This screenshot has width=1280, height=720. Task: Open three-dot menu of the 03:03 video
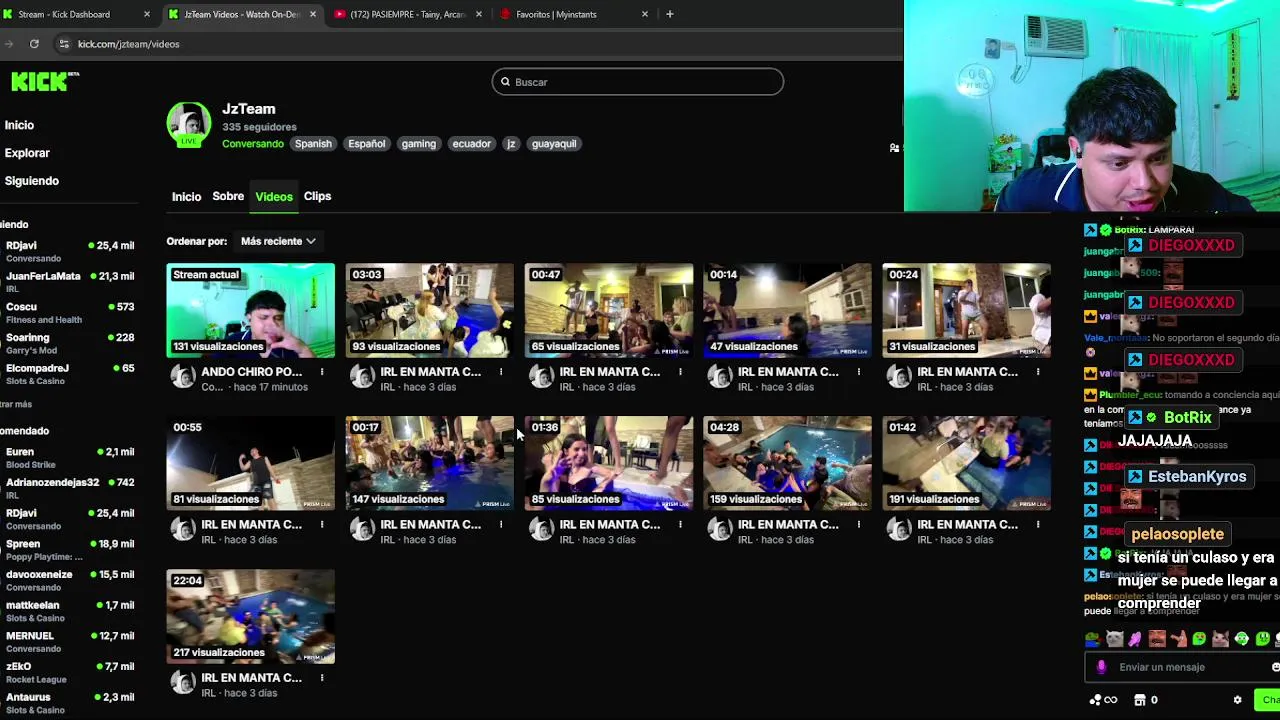pyautogui.click(x=501, y=372)
